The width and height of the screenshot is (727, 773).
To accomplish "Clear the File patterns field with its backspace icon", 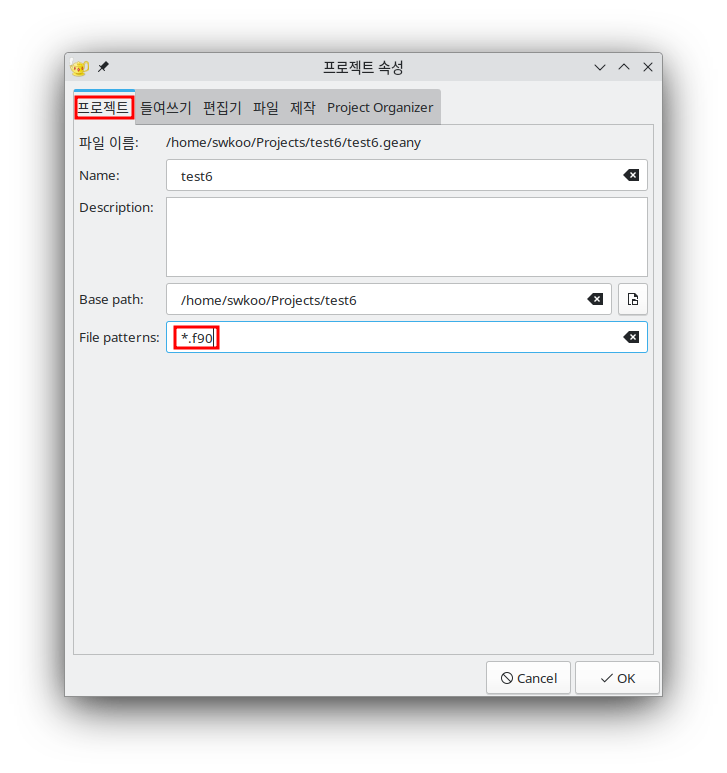I will [631, 337].
